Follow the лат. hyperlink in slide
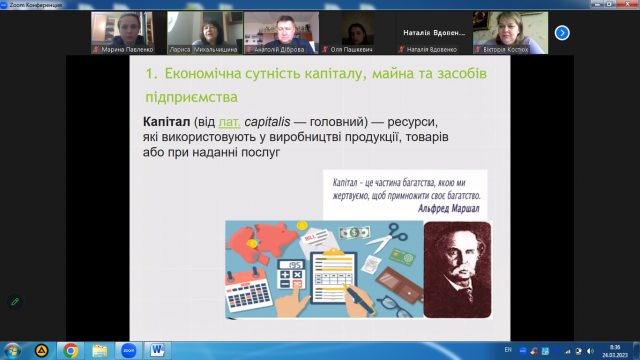Screen dimensions: 640x360 click(229, 122)
